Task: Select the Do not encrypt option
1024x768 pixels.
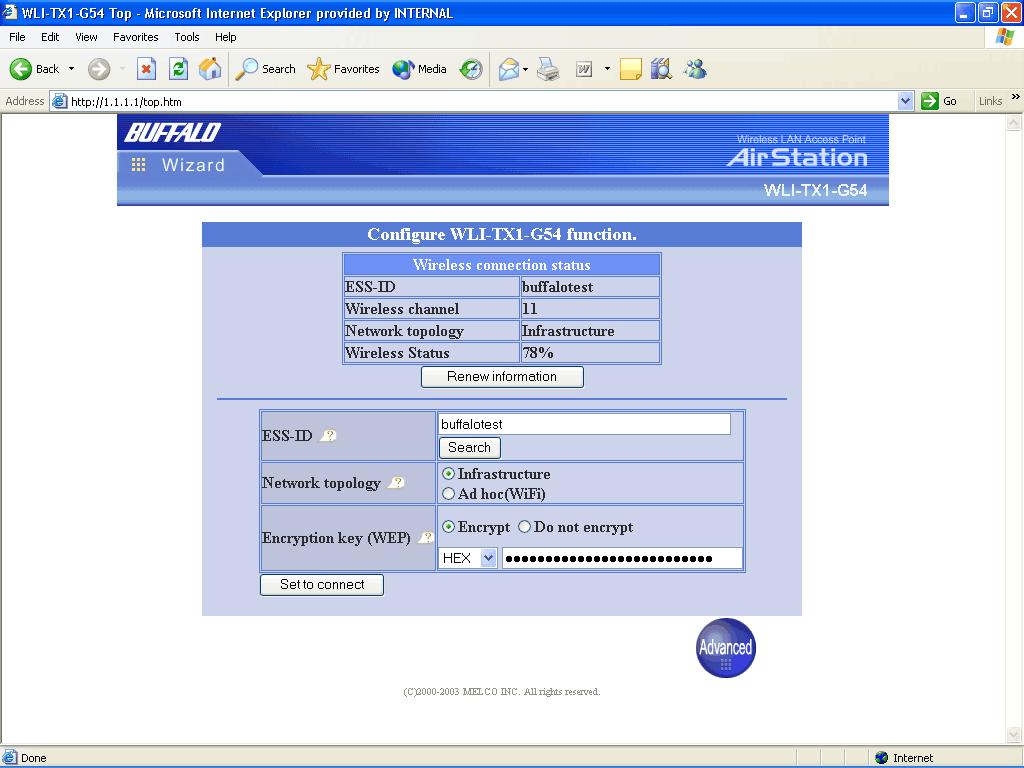Action: point(524,526)
